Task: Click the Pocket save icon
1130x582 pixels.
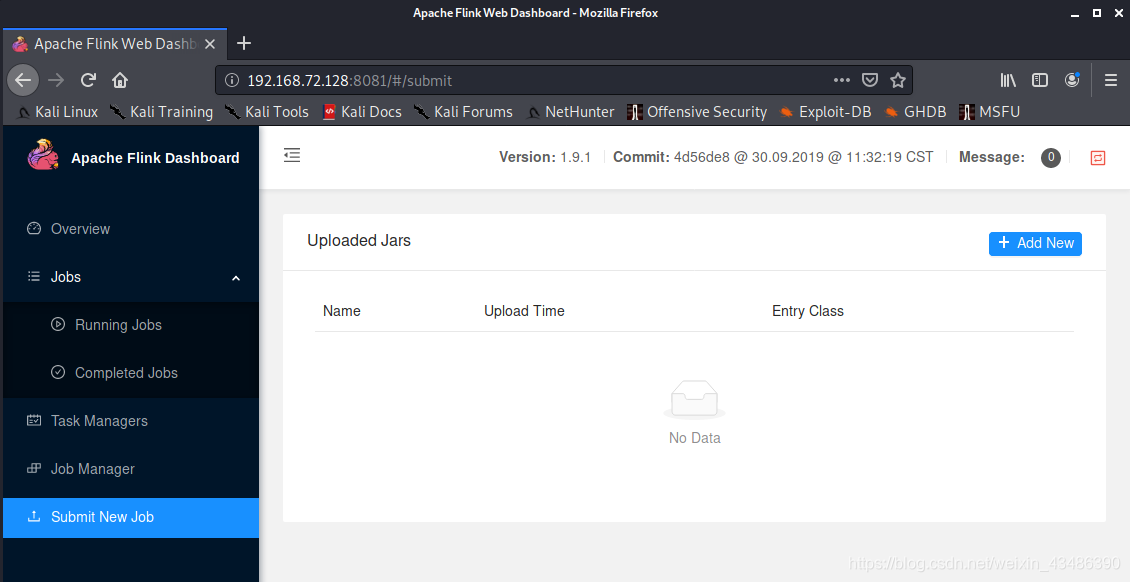Action: coord(870,80)
